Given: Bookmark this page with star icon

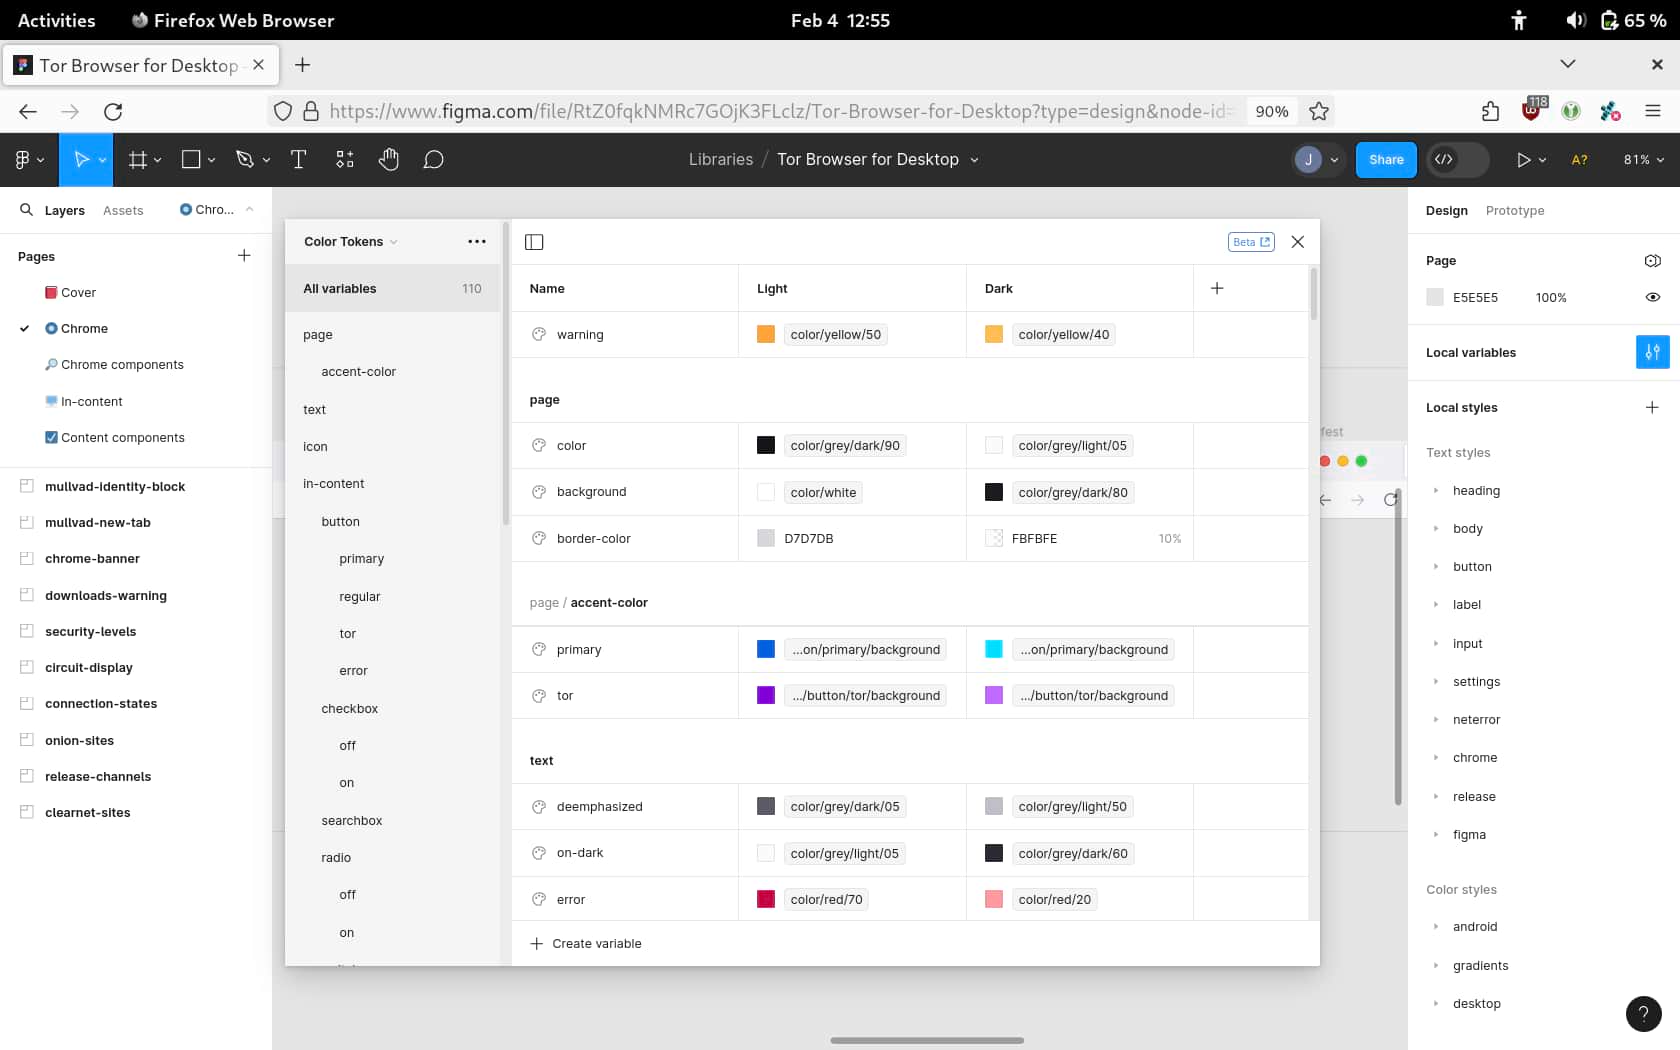Looking at the screenshot, I should point(1319,112).
